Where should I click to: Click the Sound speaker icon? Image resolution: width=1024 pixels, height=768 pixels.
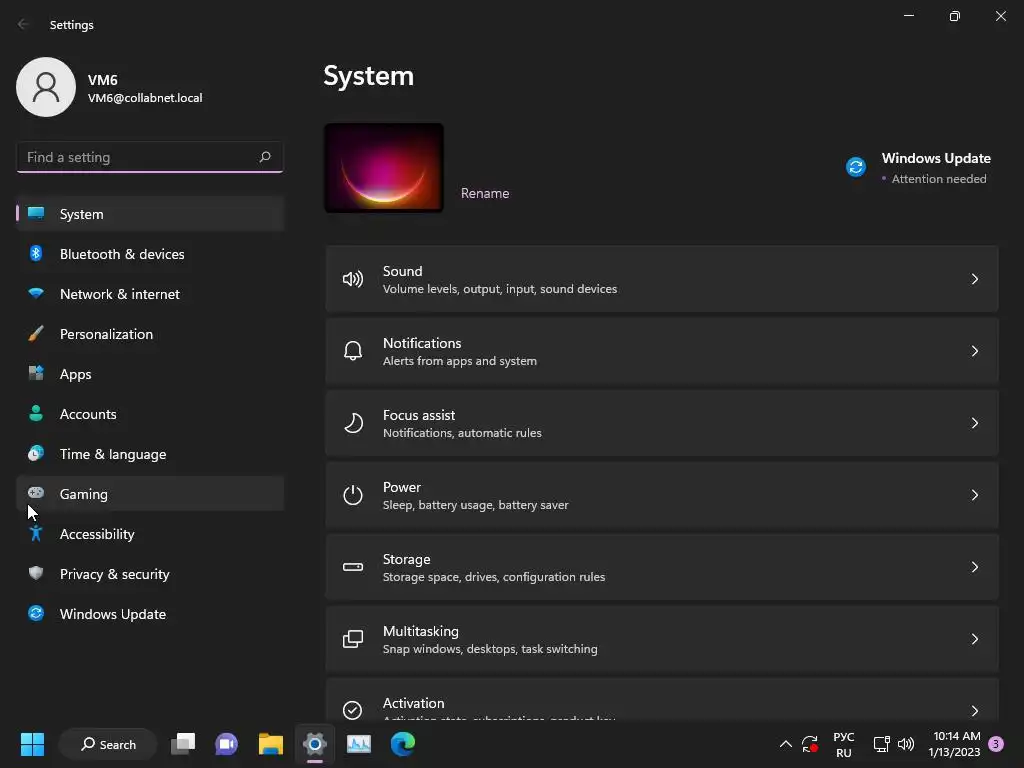coord(353,280)
